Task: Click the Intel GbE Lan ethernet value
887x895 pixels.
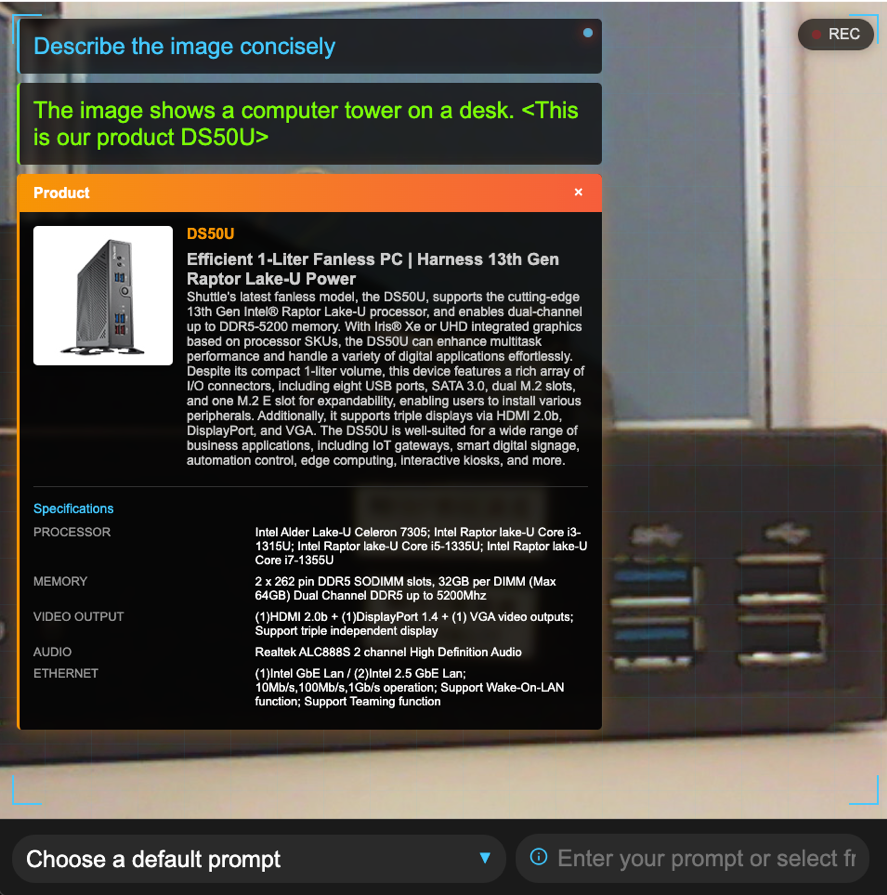Action: [x=409, y=688]
